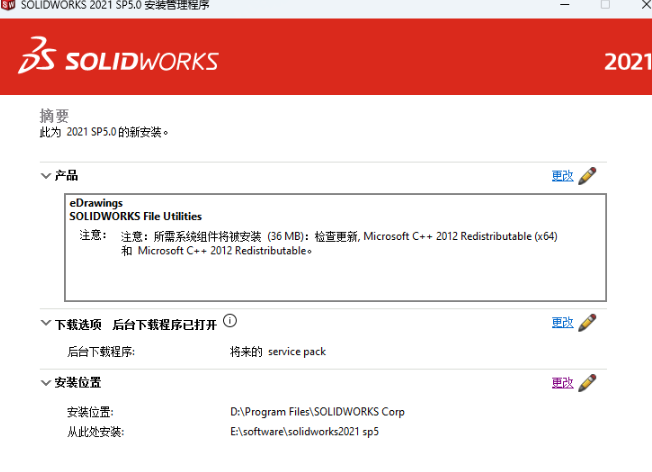The height and width of the screenshot is (472, 652).
Task: Close the installation manager window
Action: coord(646,5)
